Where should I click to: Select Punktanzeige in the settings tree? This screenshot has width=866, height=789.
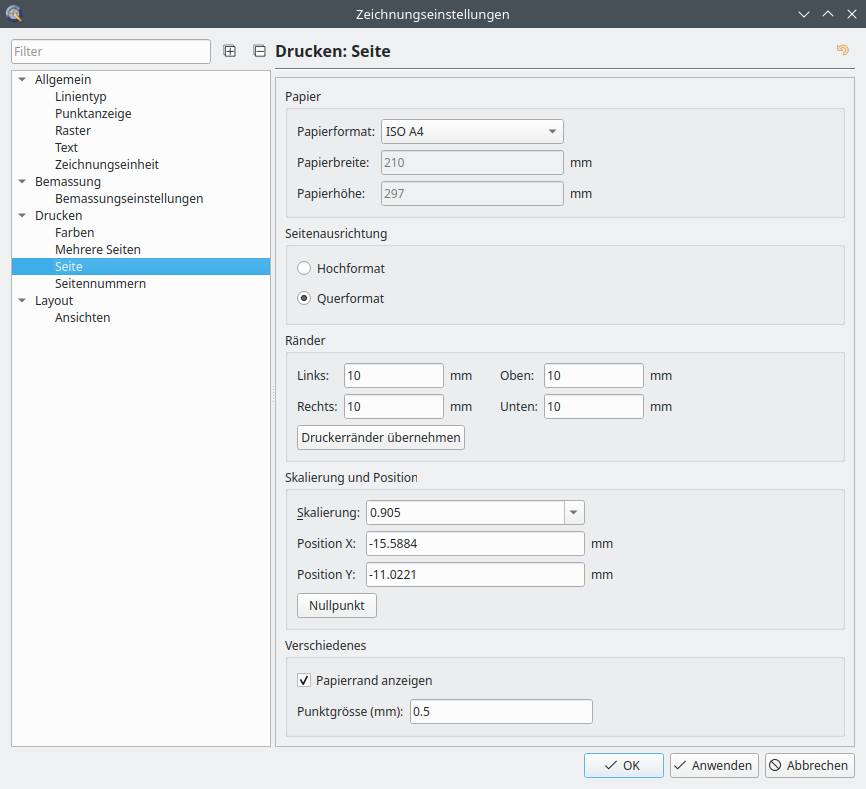click(x=93, y=114)
